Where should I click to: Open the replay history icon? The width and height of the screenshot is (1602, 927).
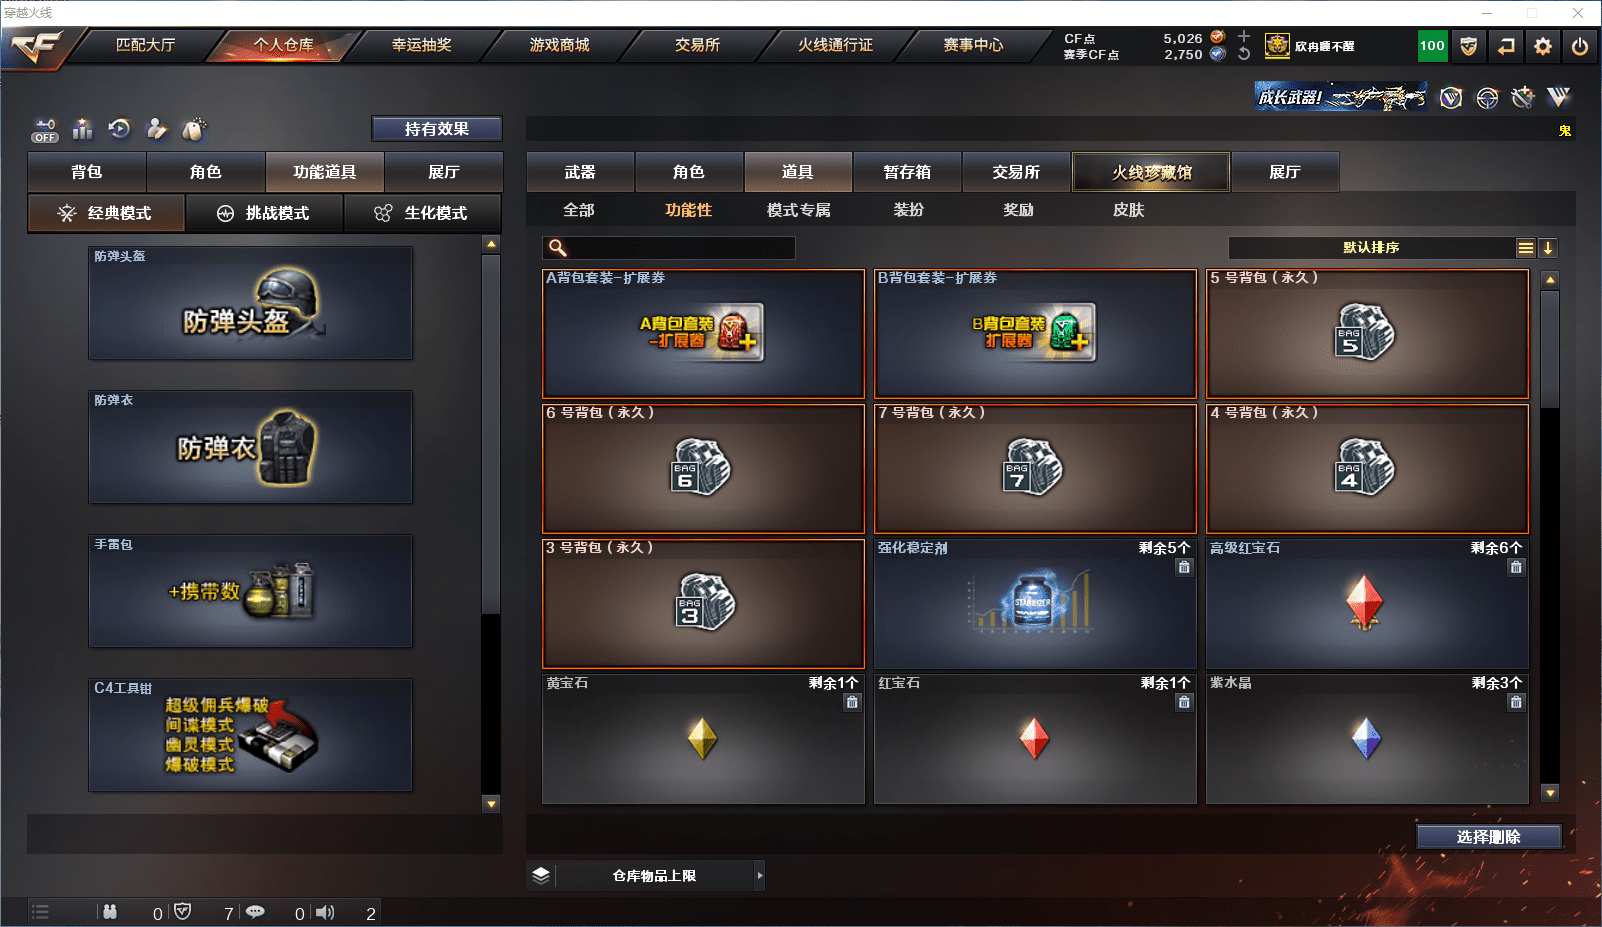(120, 128)
